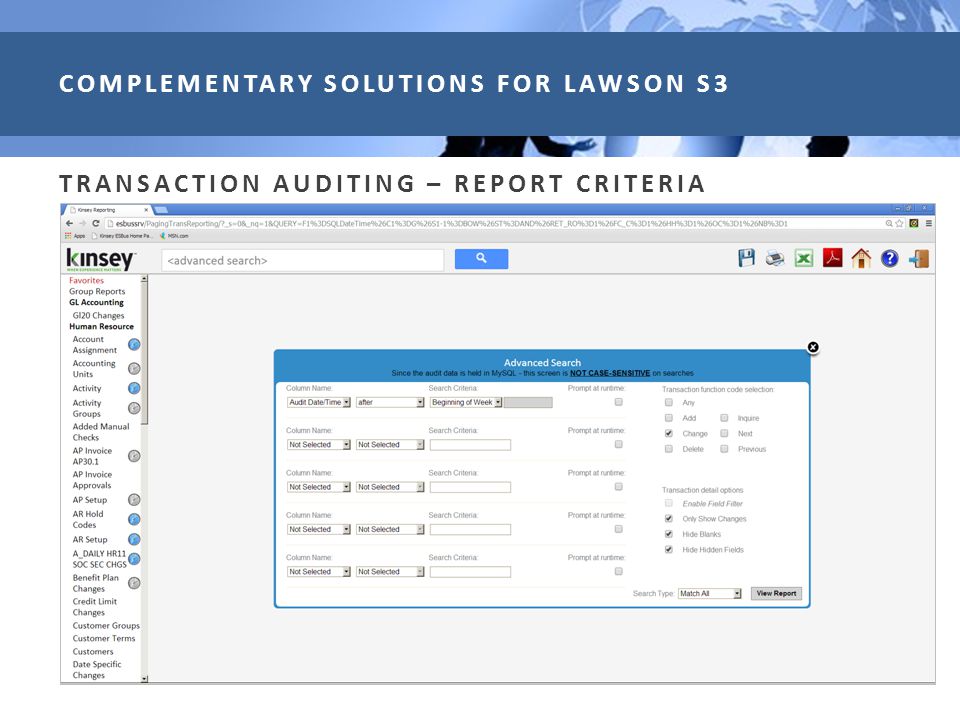The width and height of the screenshot is (960, 720).
Task: Open Chrome menu hamburger icon
Action: click(929, 223)
